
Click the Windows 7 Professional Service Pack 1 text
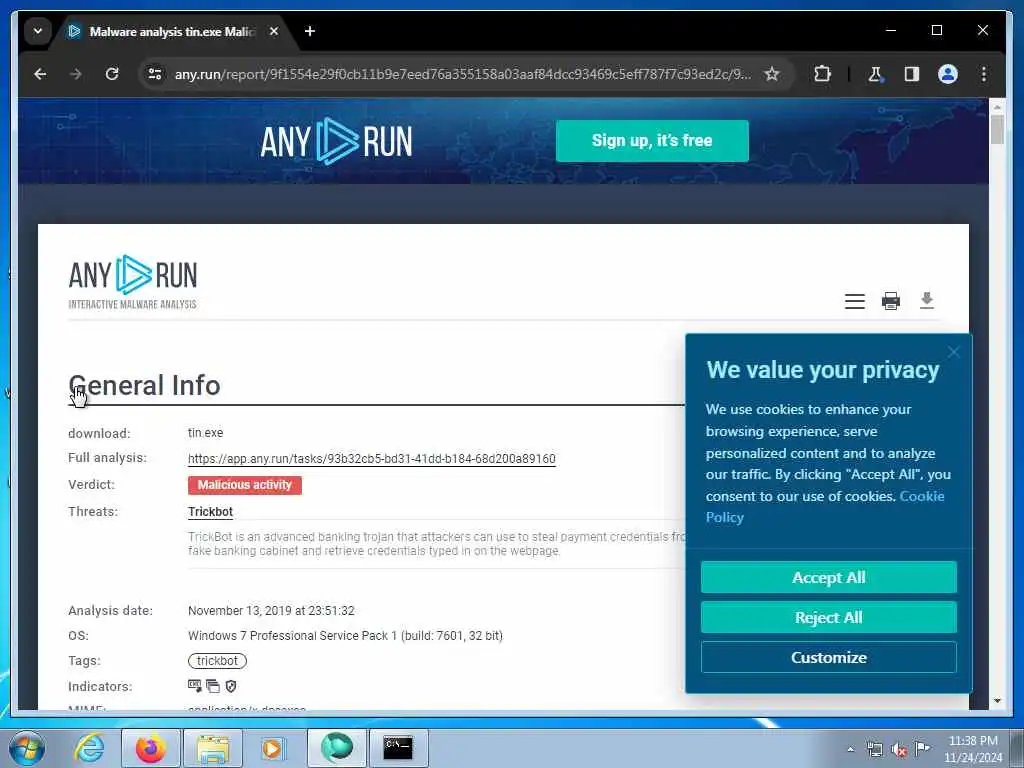click(345, 635)
